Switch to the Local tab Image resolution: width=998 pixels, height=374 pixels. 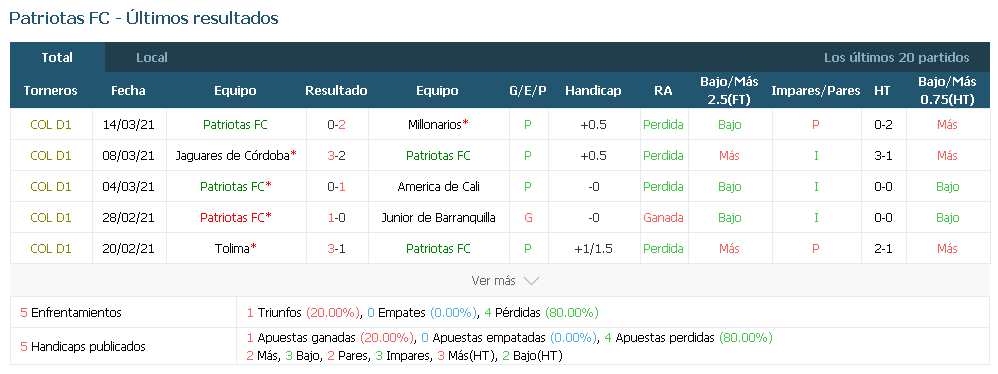pos(151,57)
